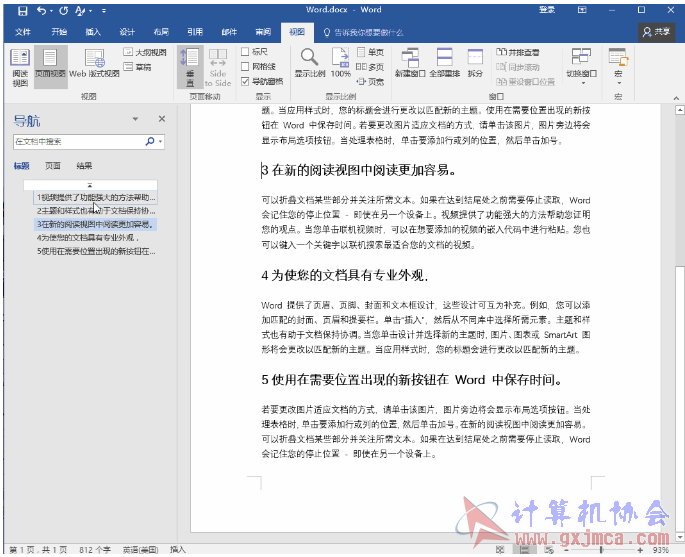The image size is (685, 557).
Task: Open the 审阅 review tab
Action: point(263,32)
